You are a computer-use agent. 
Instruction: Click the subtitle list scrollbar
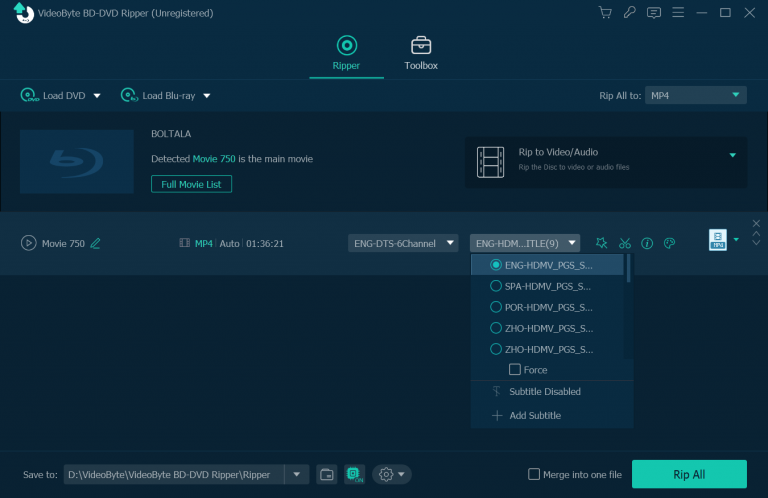click(x=628, y=268)
